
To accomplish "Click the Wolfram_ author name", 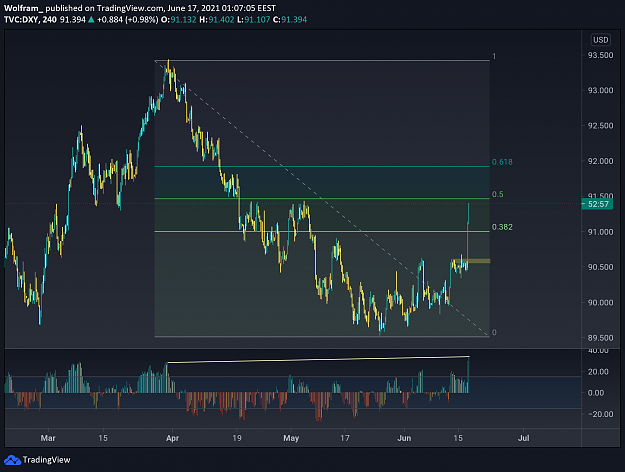I will (x=23, y=8).
